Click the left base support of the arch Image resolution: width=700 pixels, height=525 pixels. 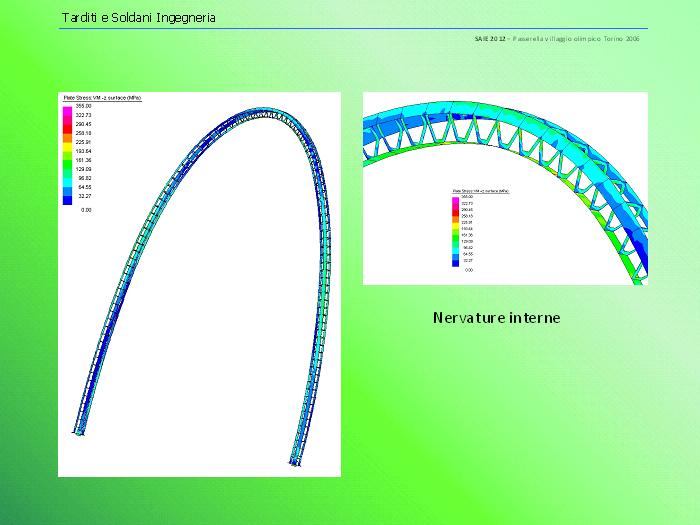point(79,433)
